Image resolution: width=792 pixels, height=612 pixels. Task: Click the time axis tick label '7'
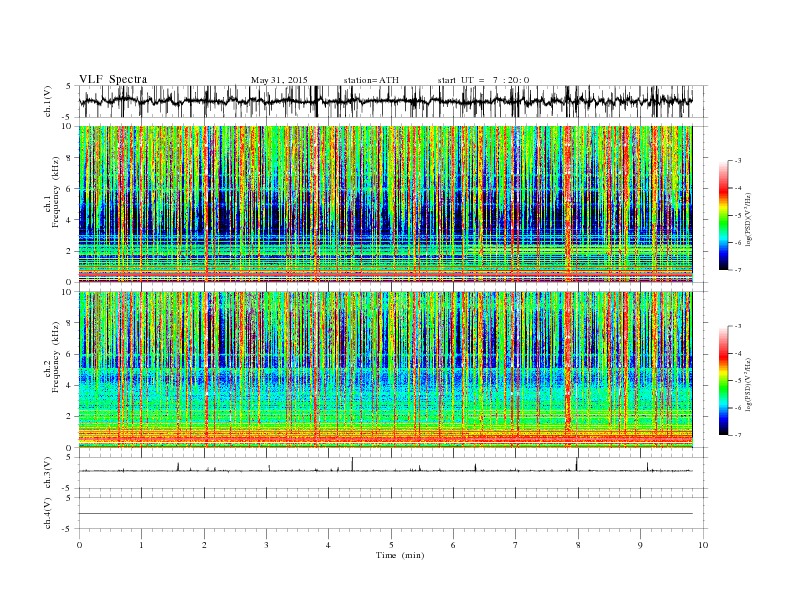(x=515, y=545)
